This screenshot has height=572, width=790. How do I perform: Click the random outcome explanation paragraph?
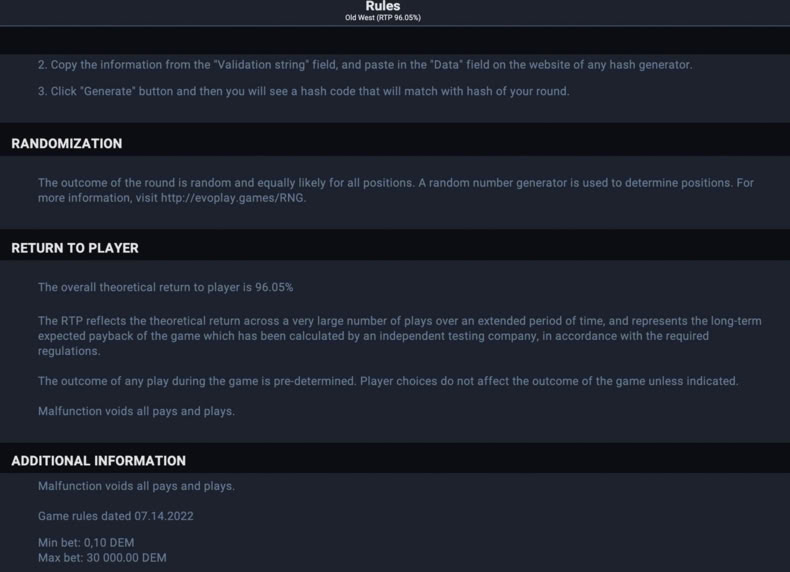point(396,190)
